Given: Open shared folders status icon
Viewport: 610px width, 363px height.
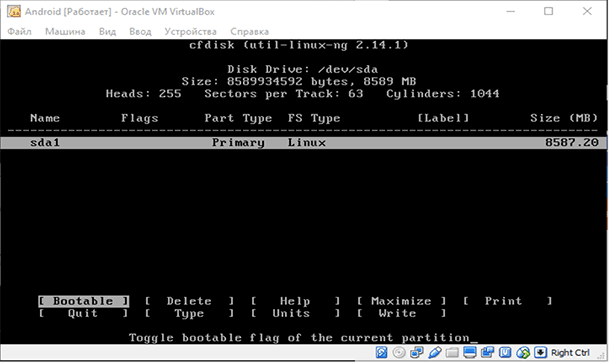Looking at the screenshot, I should pyautogui.click(x=452, y=353).
